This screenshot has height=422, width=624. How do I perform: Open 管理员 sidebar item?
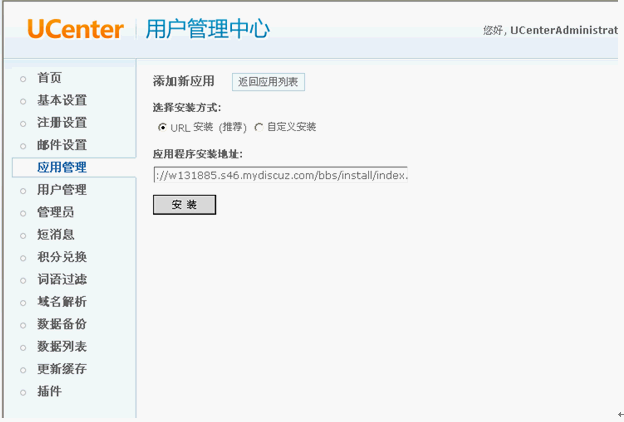click(x=56, y=212)
